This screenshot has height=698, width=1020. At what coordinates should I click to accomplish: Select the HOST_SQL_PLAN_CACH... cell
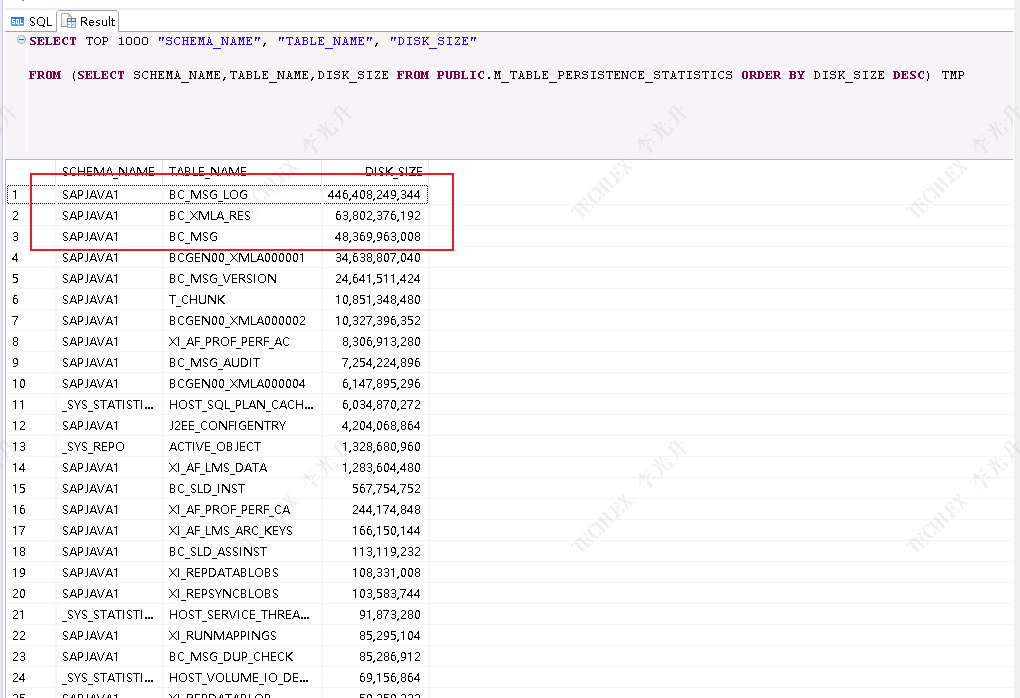click(242, 405)
